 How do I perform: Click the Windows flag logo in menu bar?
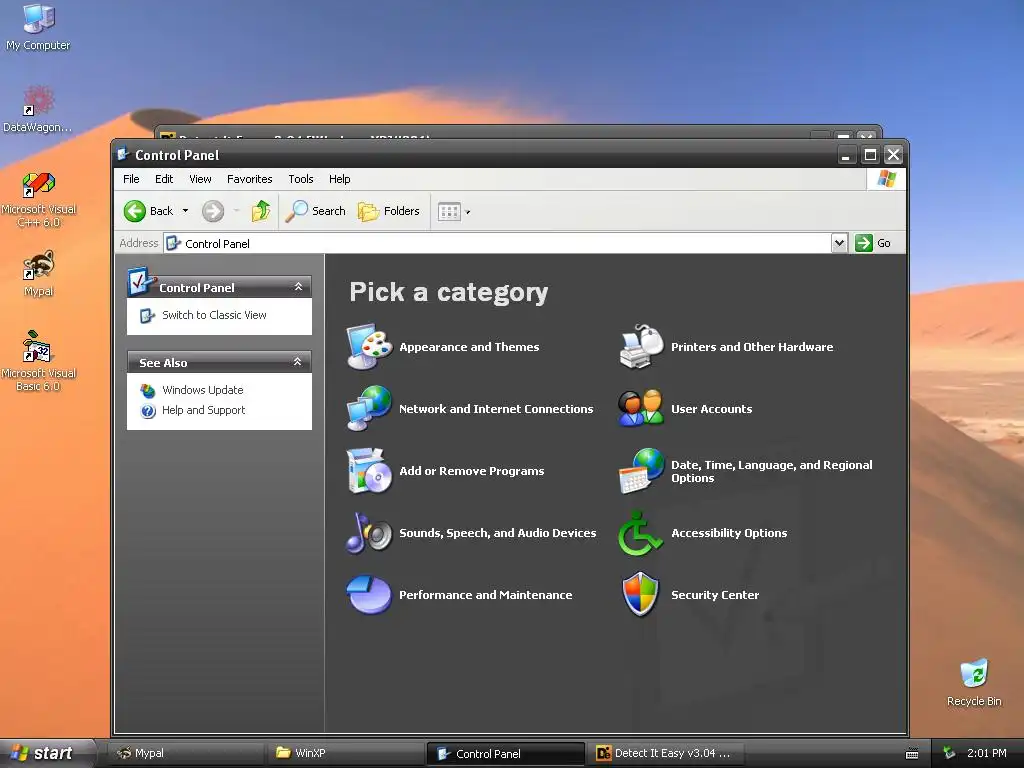click(x=886, y=179)
